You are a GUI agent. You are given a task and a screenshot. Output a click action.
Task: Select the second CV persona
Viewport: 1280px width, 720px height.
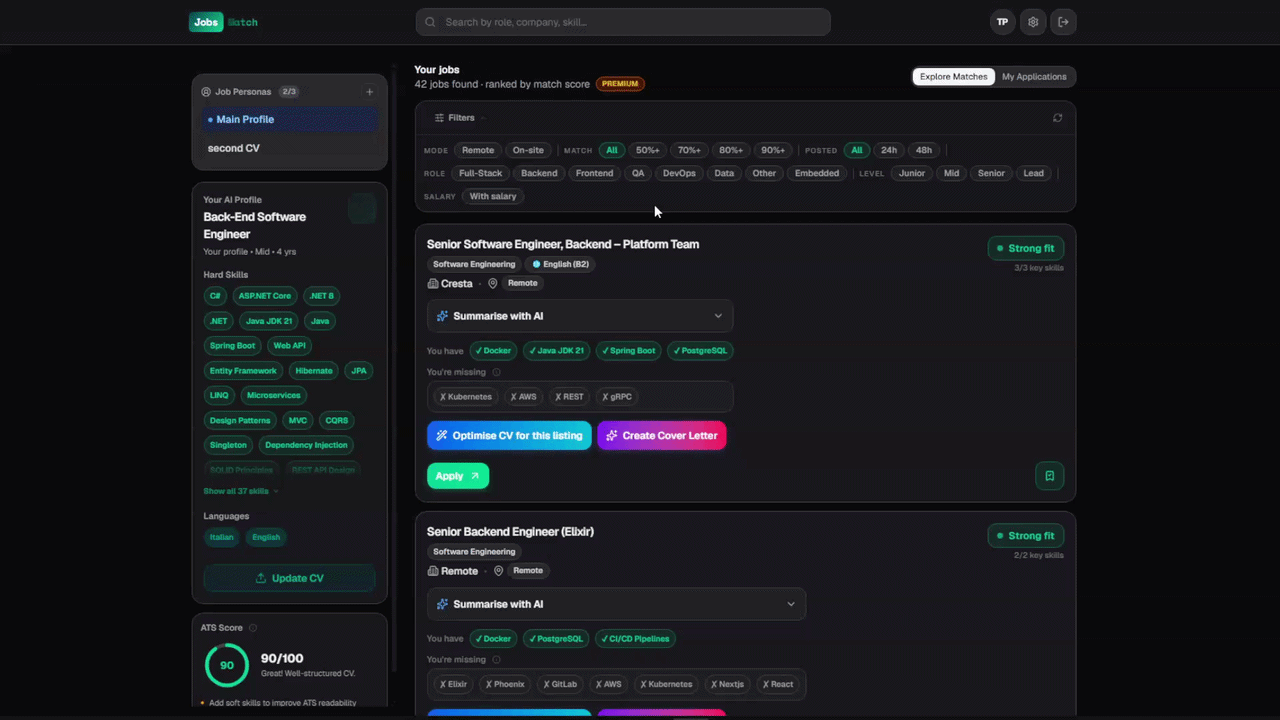pyautogui.click(x=290, y=148)
